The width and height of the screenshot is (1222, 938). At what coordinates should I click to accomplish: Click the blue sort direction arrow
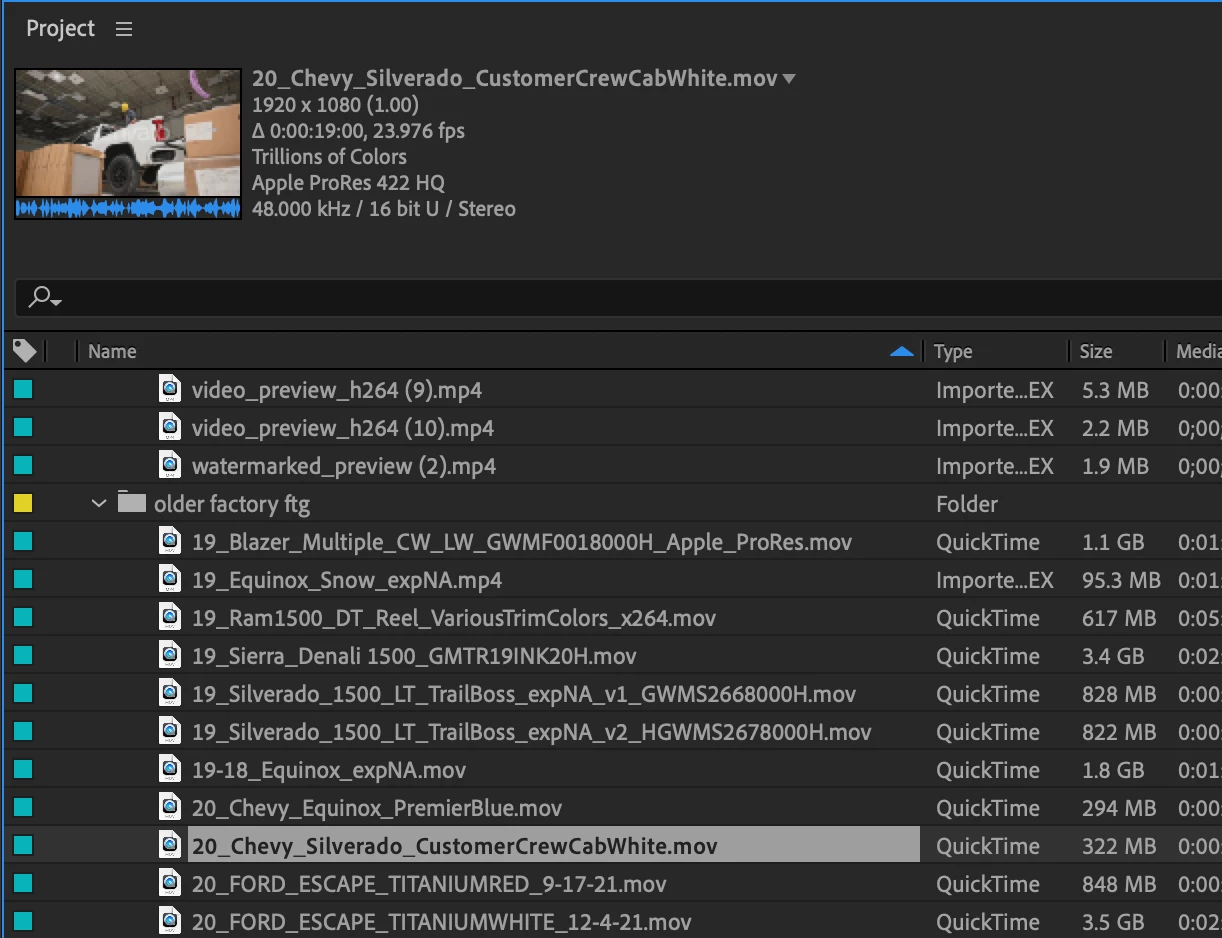click(x=901, y=351)
